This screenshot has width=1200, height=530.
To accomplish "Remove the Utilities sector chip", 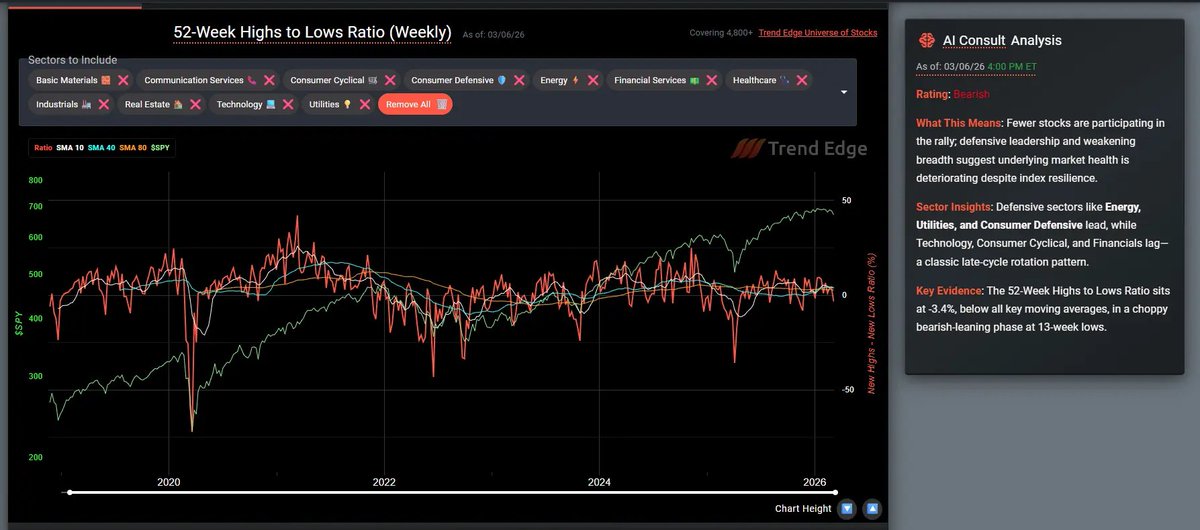I will (365, 104).
